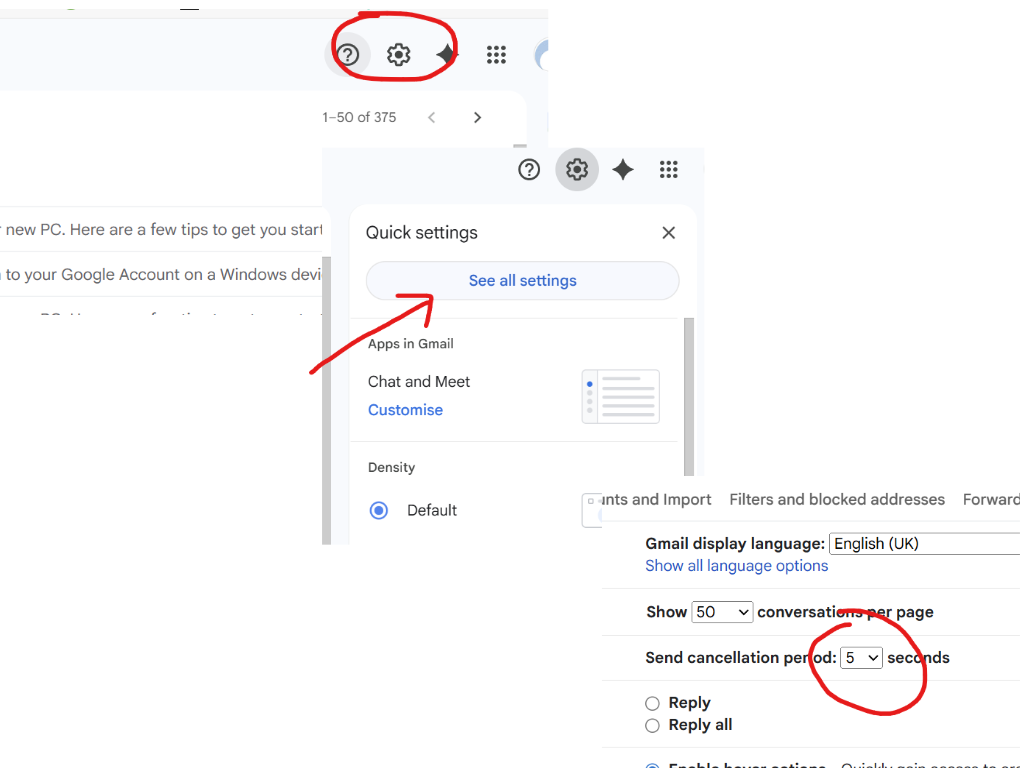The height and width of the screenshot is (768, 1024).
Task: Click the See all settings button
Action: pyautogui.click(x=522, y=281)
